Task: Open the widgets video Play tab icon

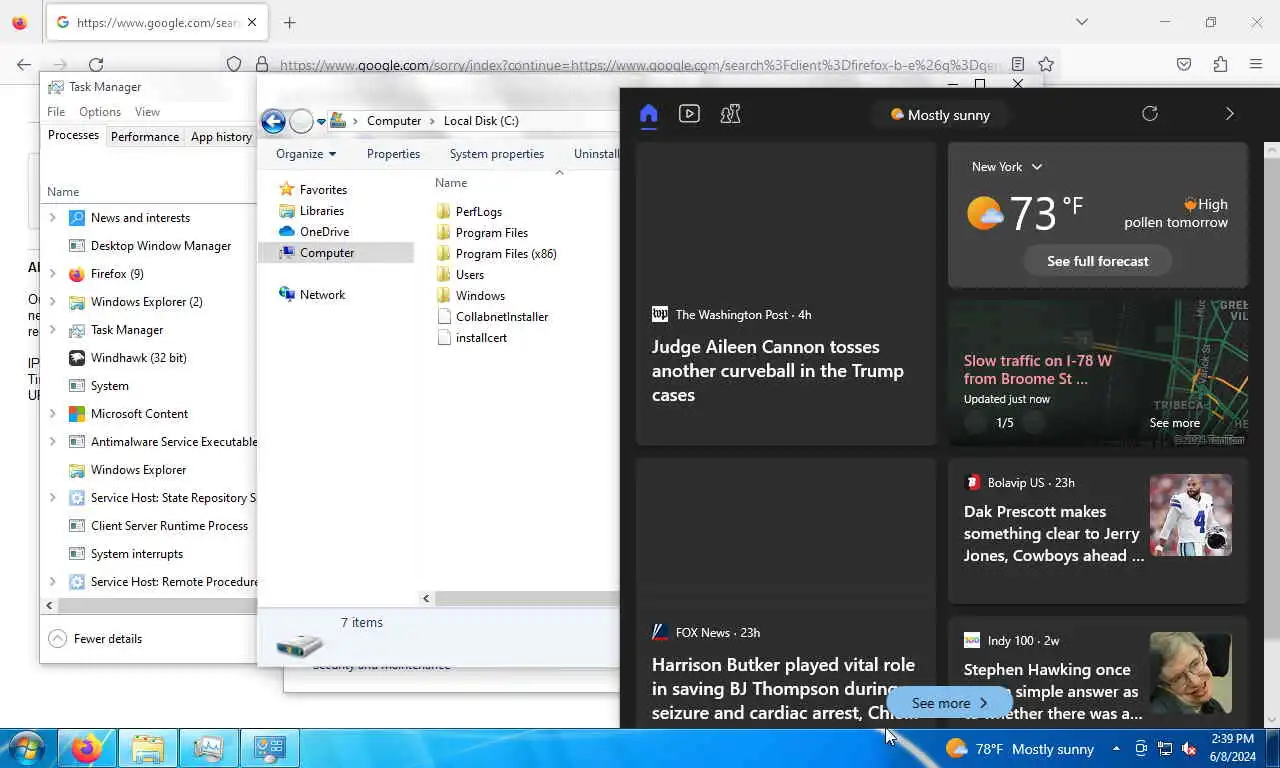Action: point(689,114)
